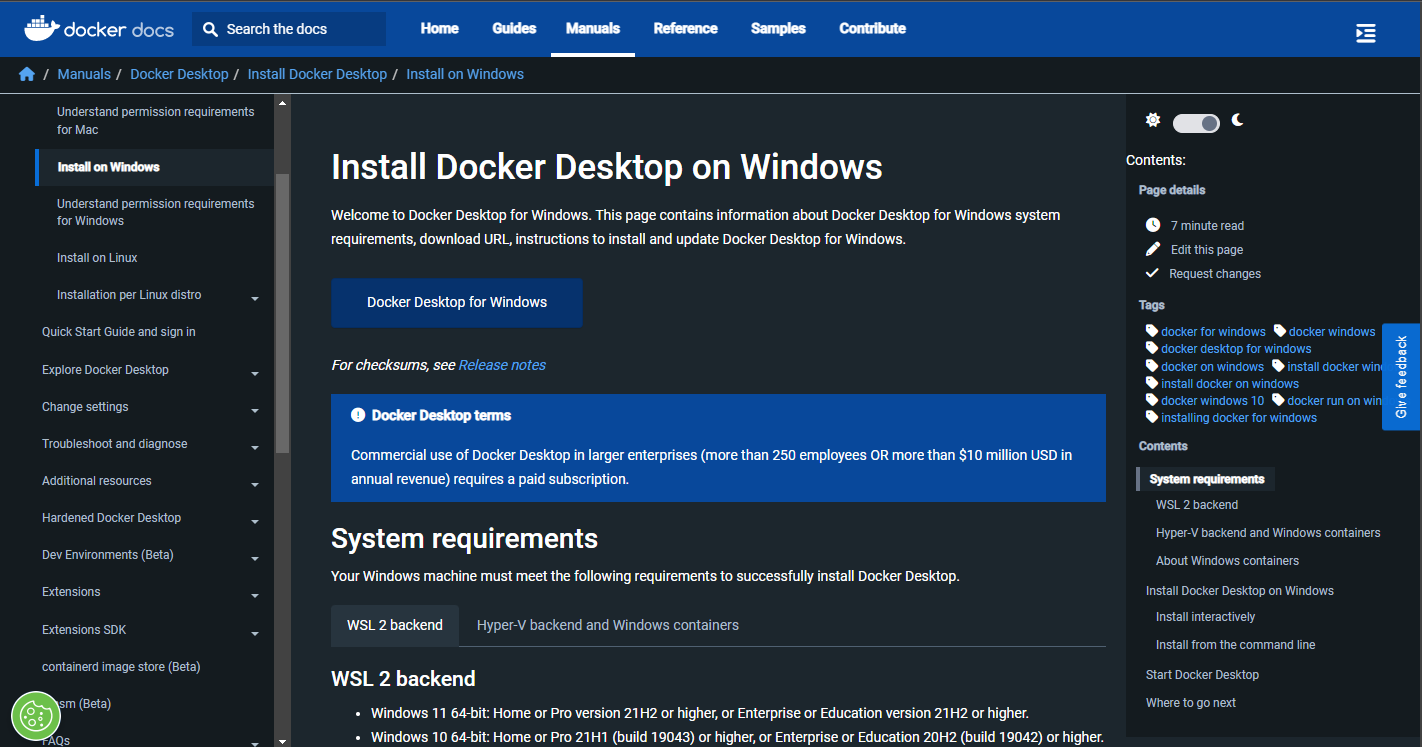Open the Guides nav item

coord(514,28)
